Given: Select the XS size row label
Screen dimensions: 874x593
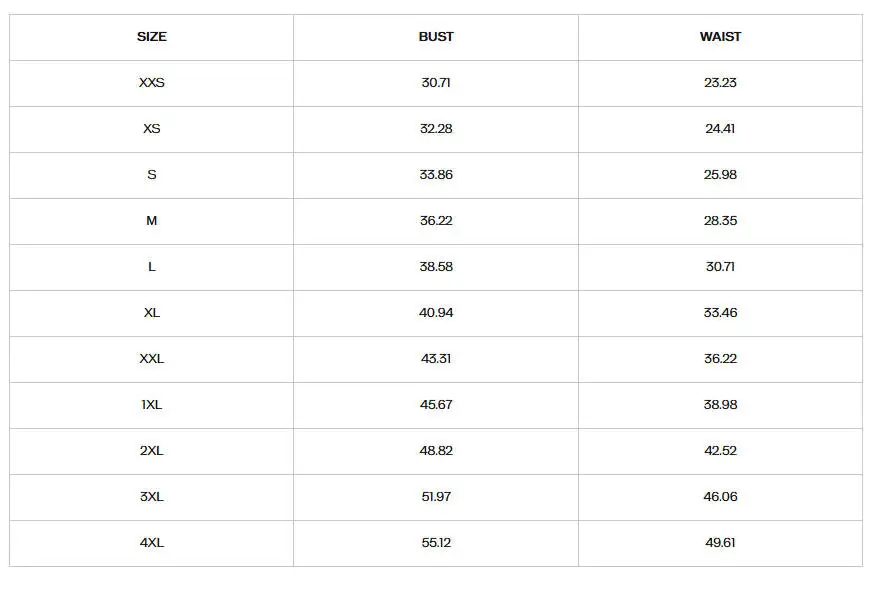Looking at the screenshot, I should pyautogui.click(x=152, y=129).
